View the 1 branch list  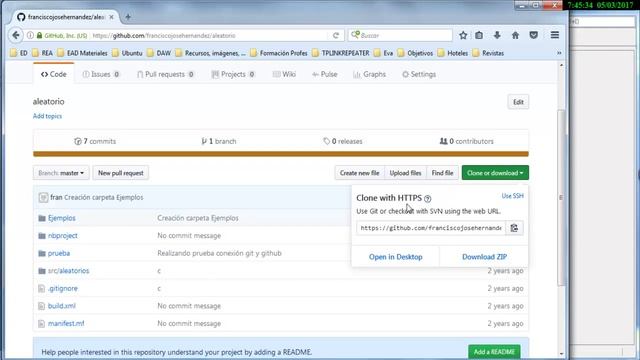click(x=219, y=141)
